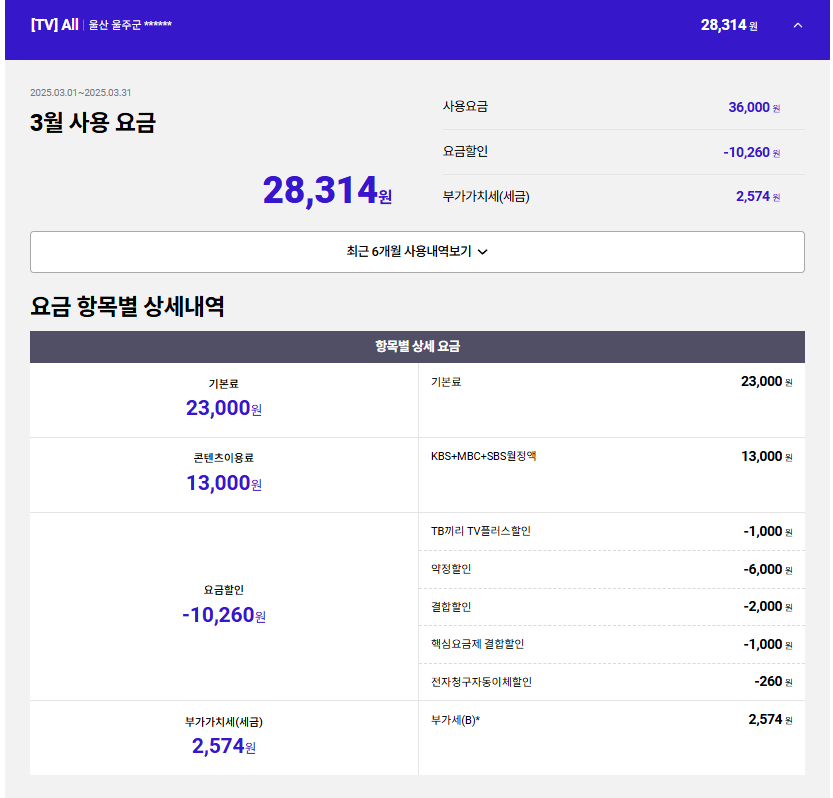The height and width of the screenshot is (798, 833).
Task: Click 기본료 detail row label
Action: [446, 382]
